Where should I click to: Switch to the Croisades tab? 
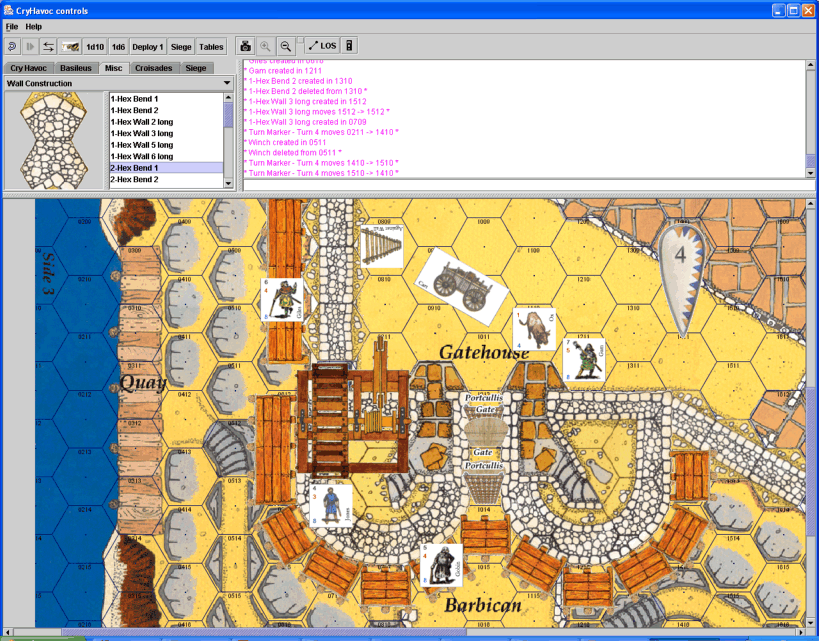154,68
